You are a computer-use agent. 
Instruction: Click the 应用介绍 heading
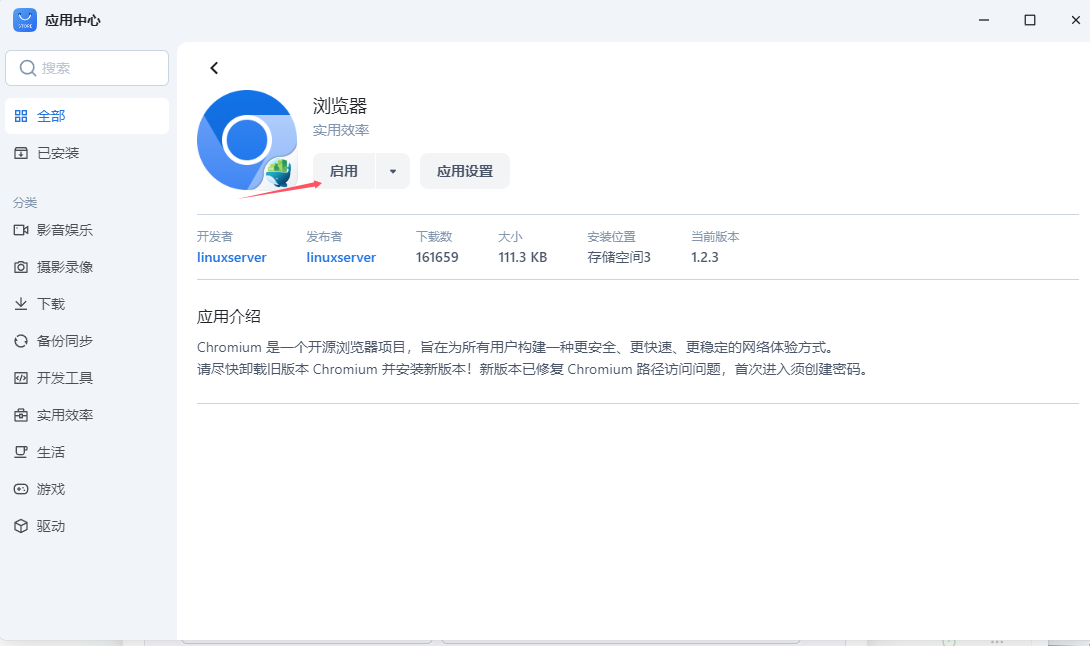point(229,317)
